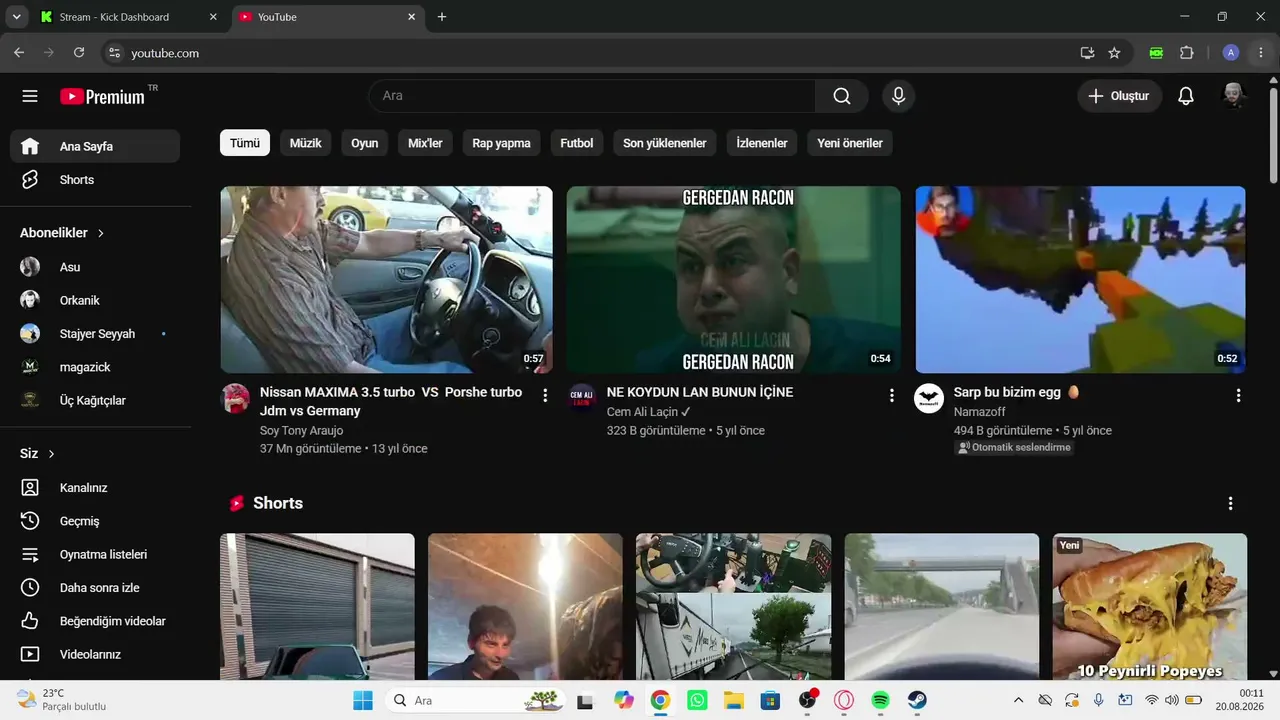This screenshot has height=720, width=1280.
Task: Open Oynatma listeleri in sidebar
Action: [x=95, y=554]
